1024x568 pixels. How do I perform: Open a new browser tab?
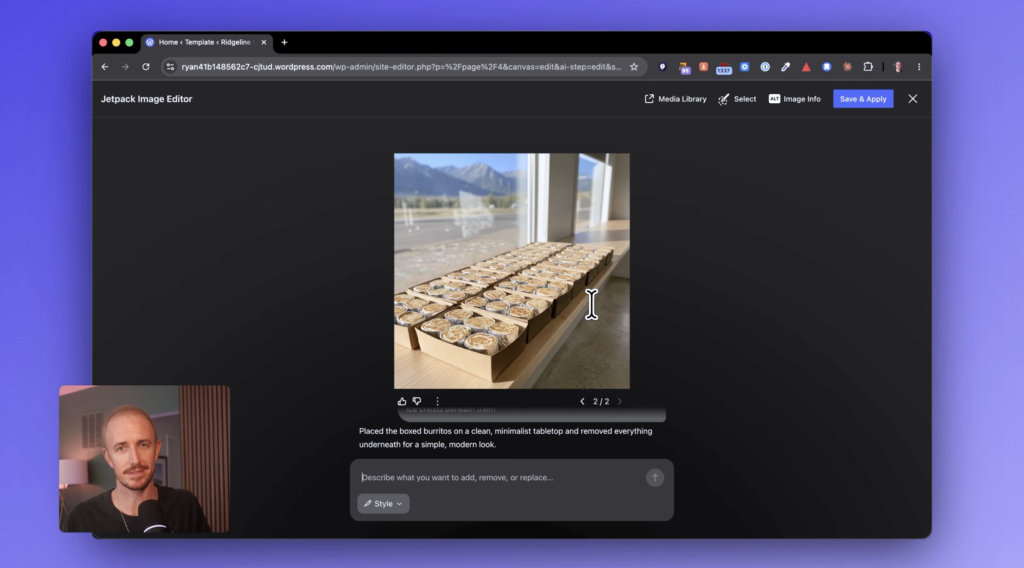click(x=284, y=42)
